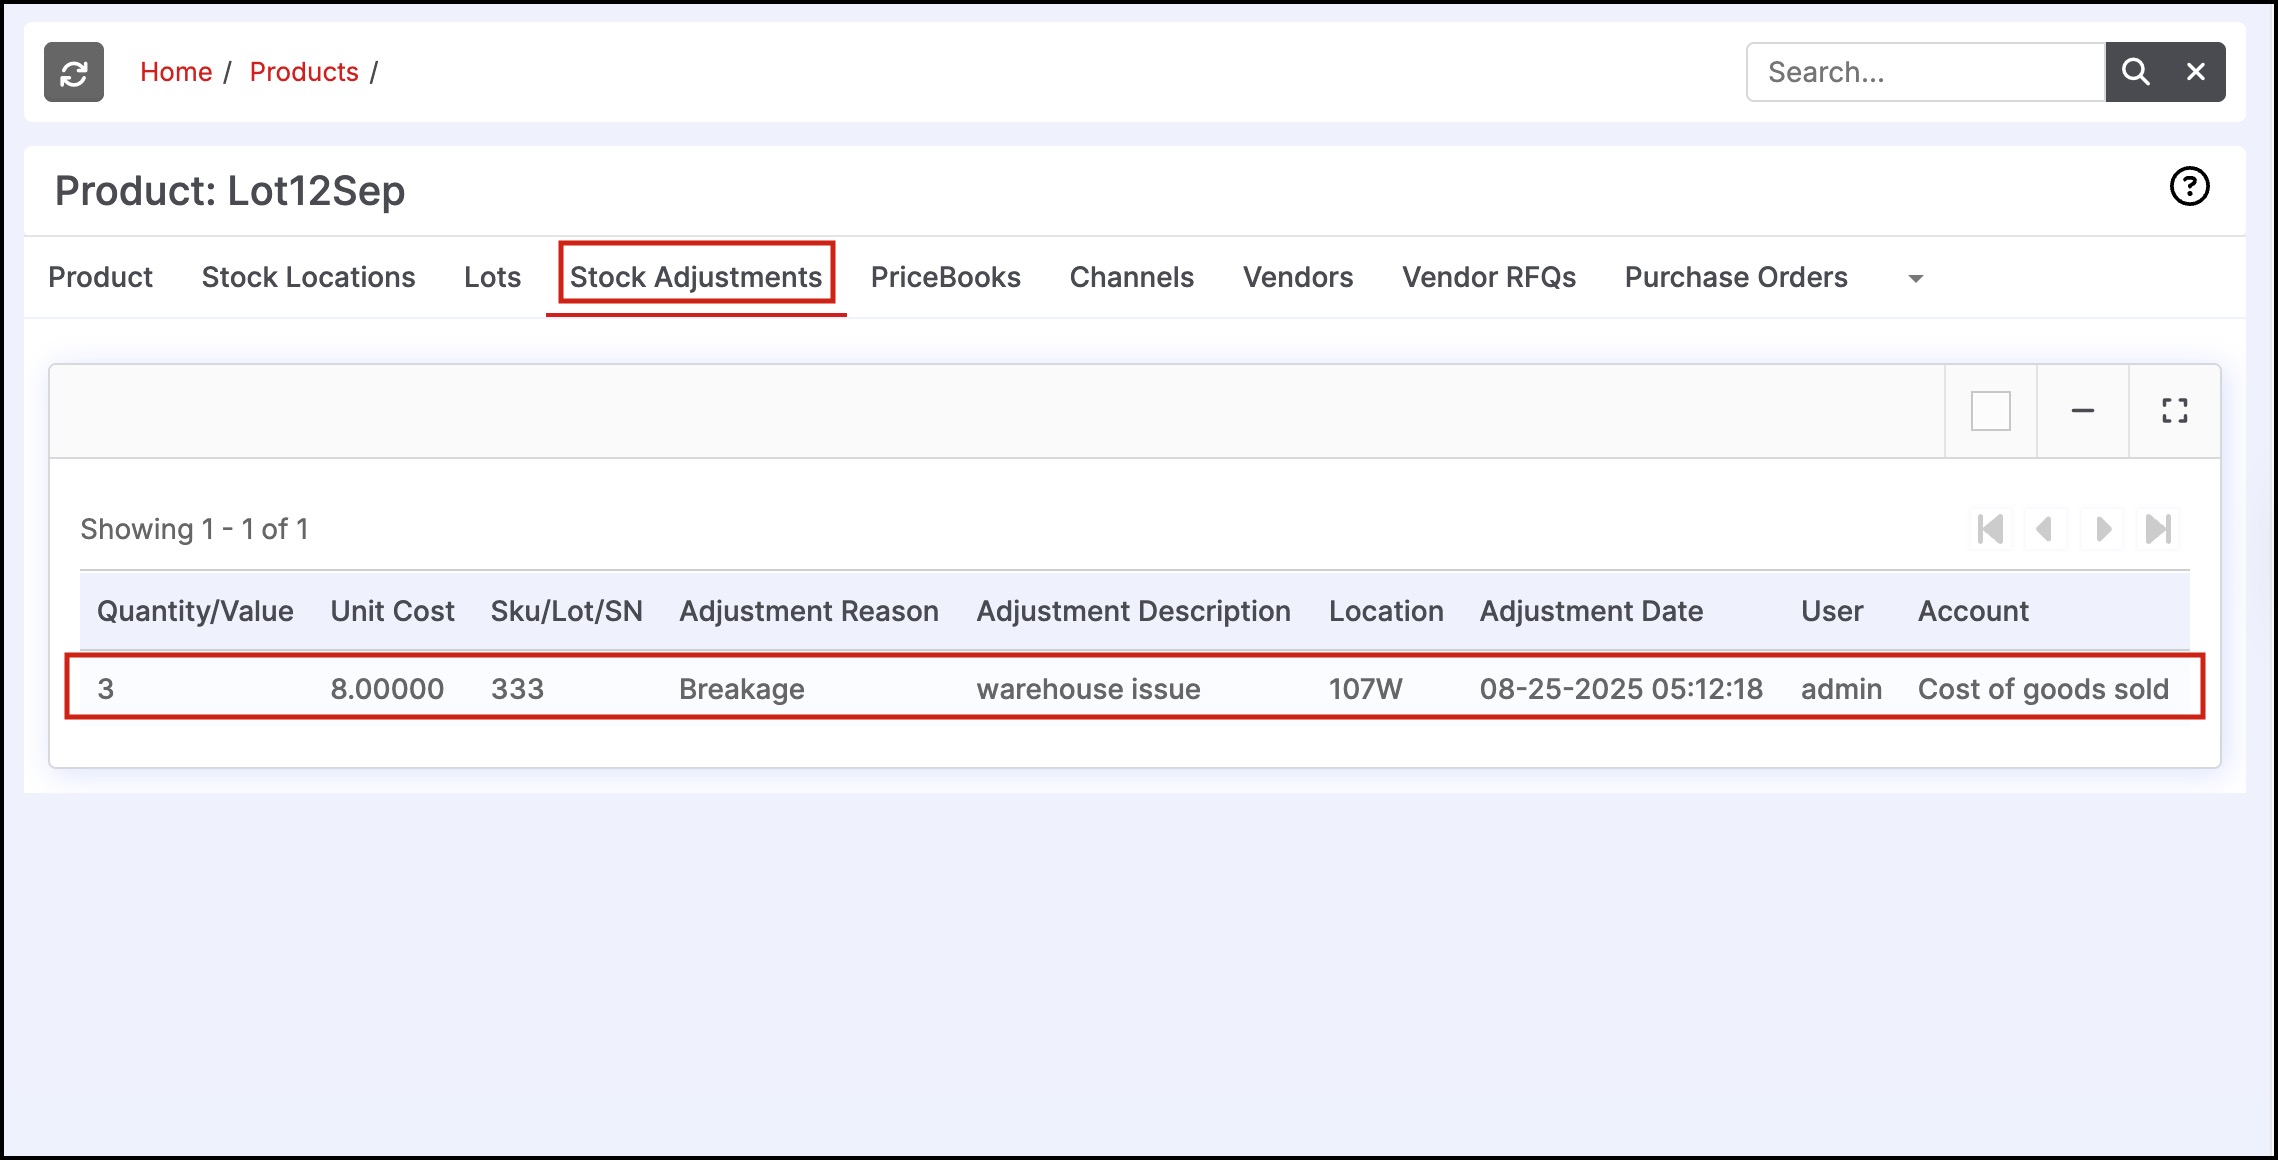Image resolution: width=2278 pixels, height=1160 pixels.
Task: Click the Showing 1 - 1 of 1 text
Action: [194, 529]
